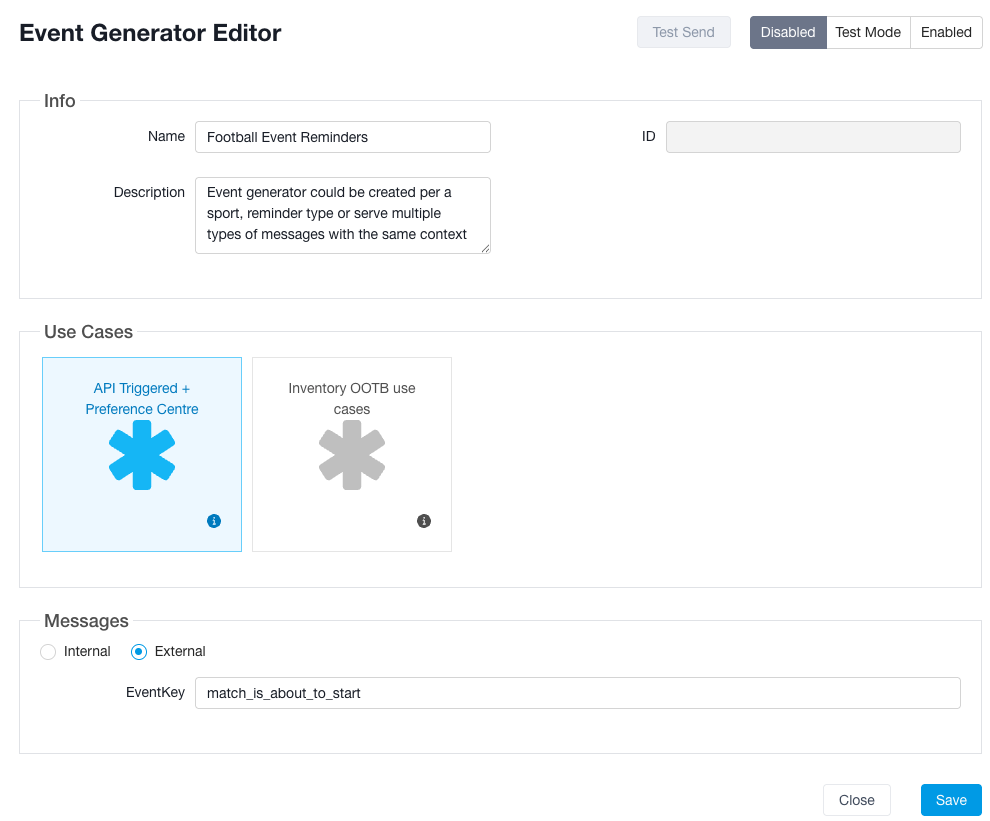
Task: Click the Close button
Action: [x=857, y=800]
